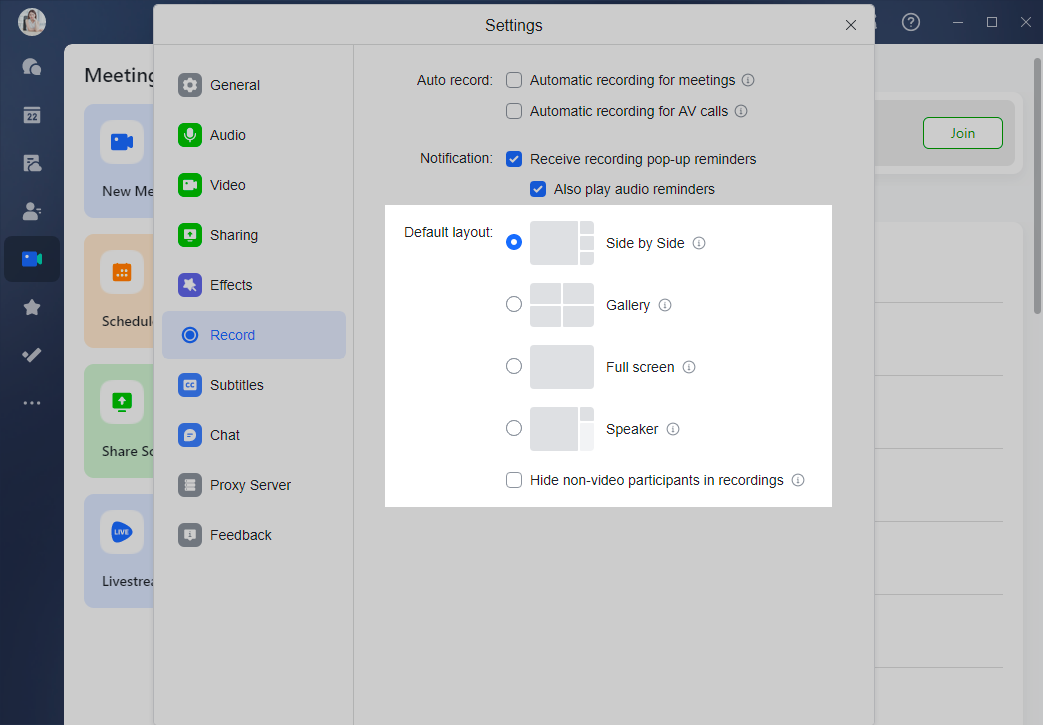Click Livestream card in main window
The height and width of the screenshot is (725, 1043).
click(119, 551)
